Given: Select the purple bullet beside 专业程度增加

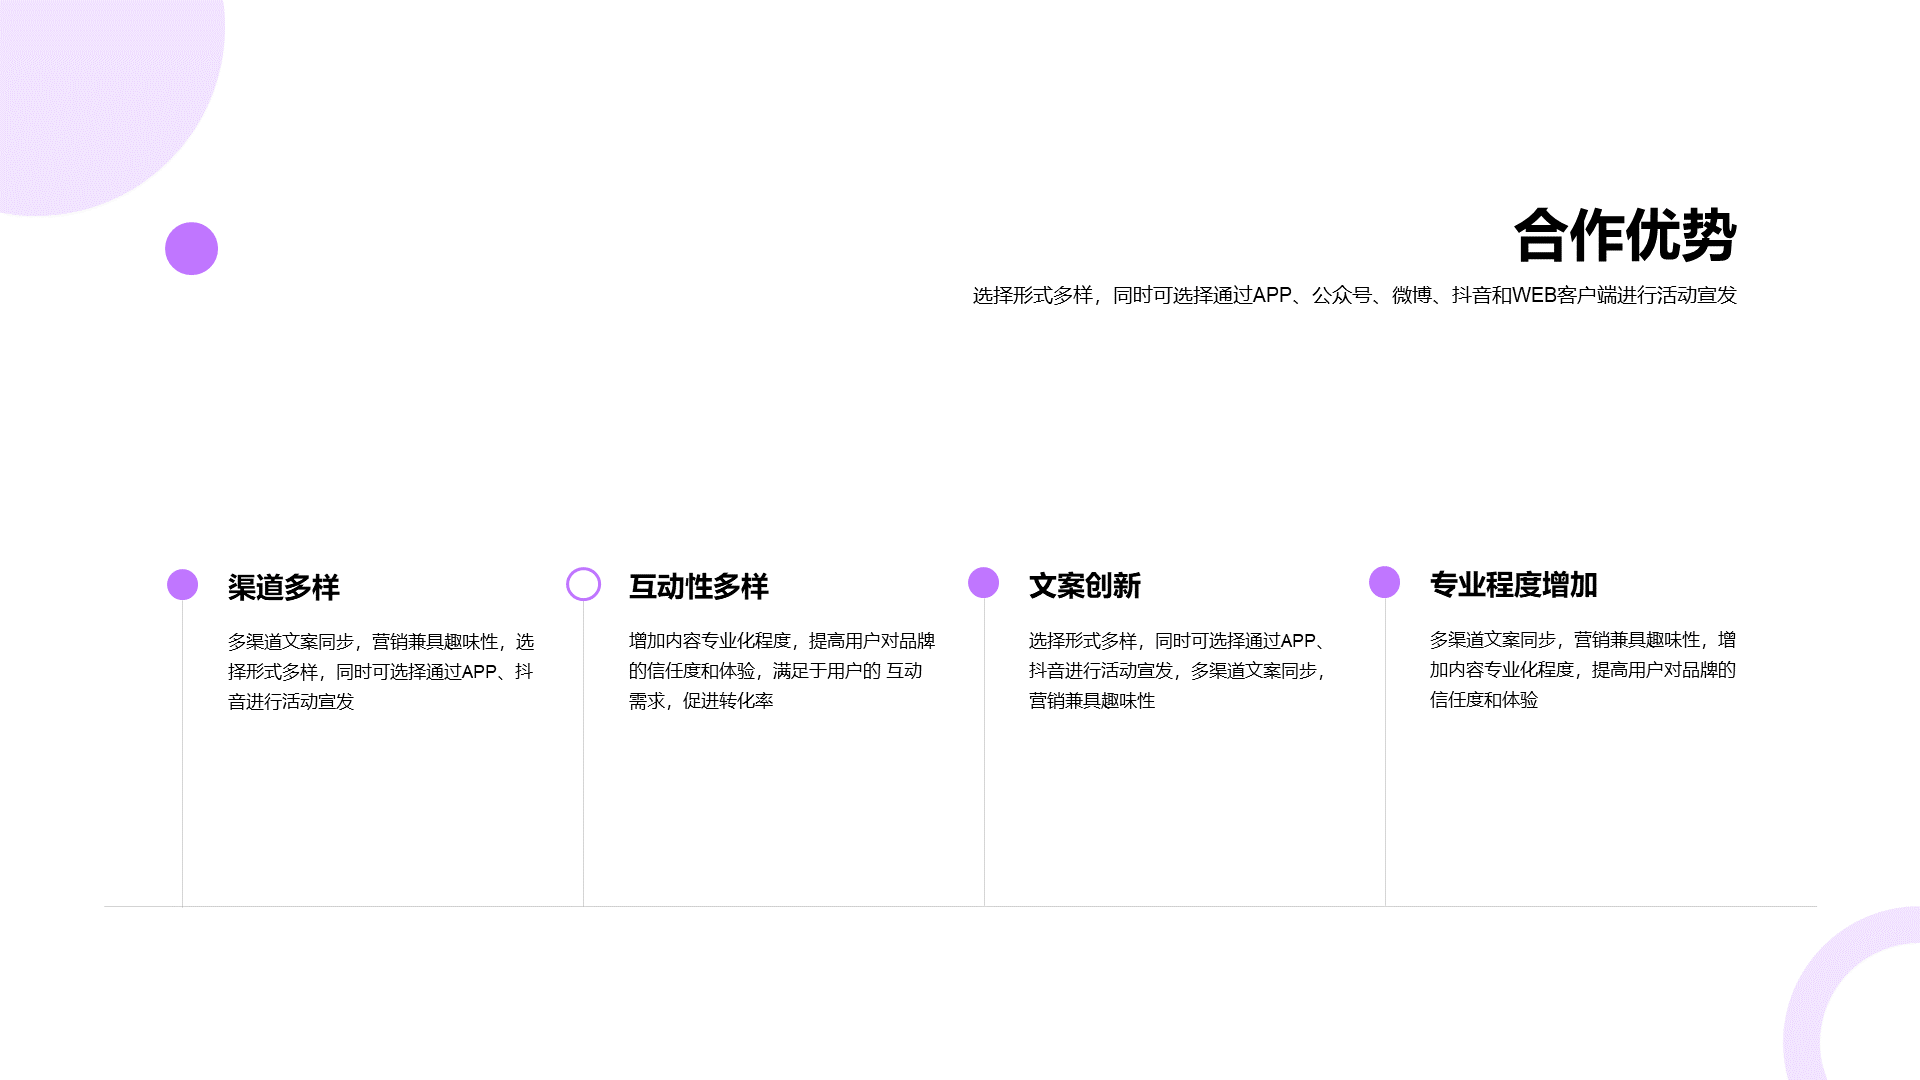Looking at the screenshot, I should [x=1385, y=582].
